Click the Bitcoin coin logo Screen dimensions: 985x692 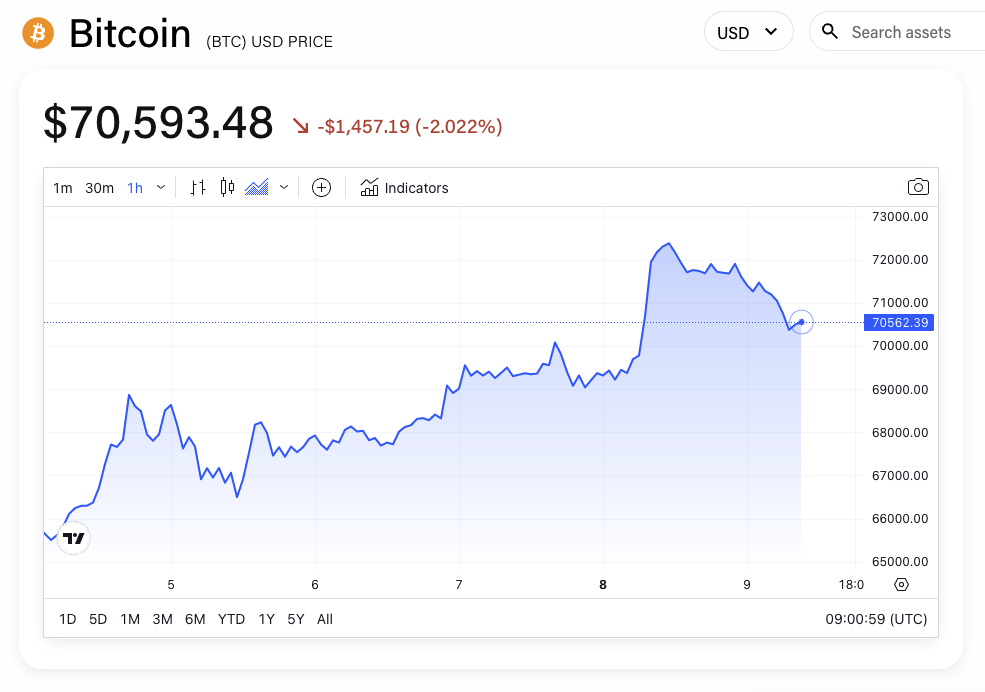pyautogui.click(x=36, y=32)
